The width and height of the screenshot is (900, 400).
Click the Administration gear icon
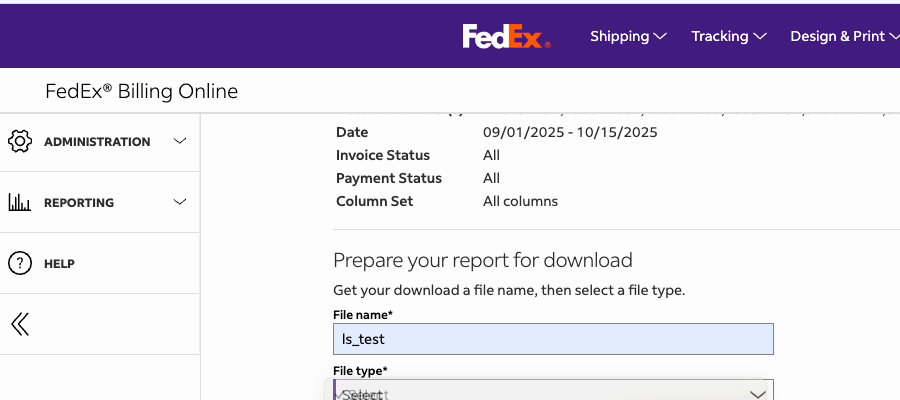[x=20, y=141]
